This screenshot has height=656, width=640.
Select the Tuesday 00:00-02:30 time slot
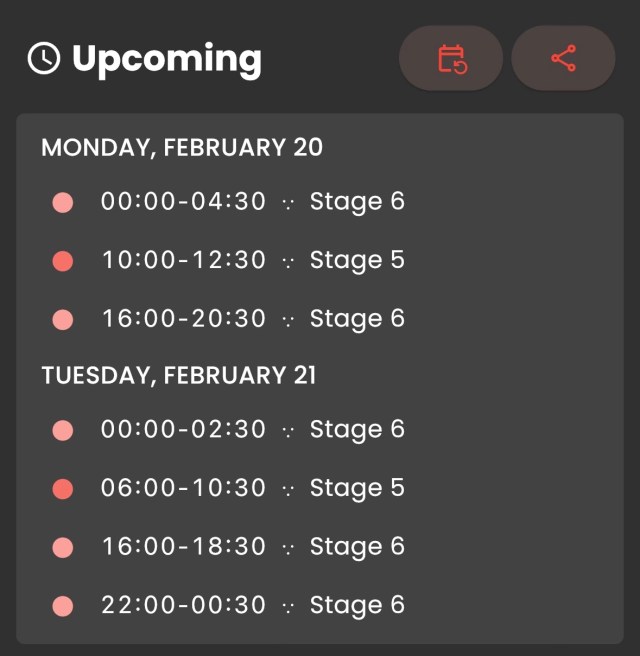184,430
